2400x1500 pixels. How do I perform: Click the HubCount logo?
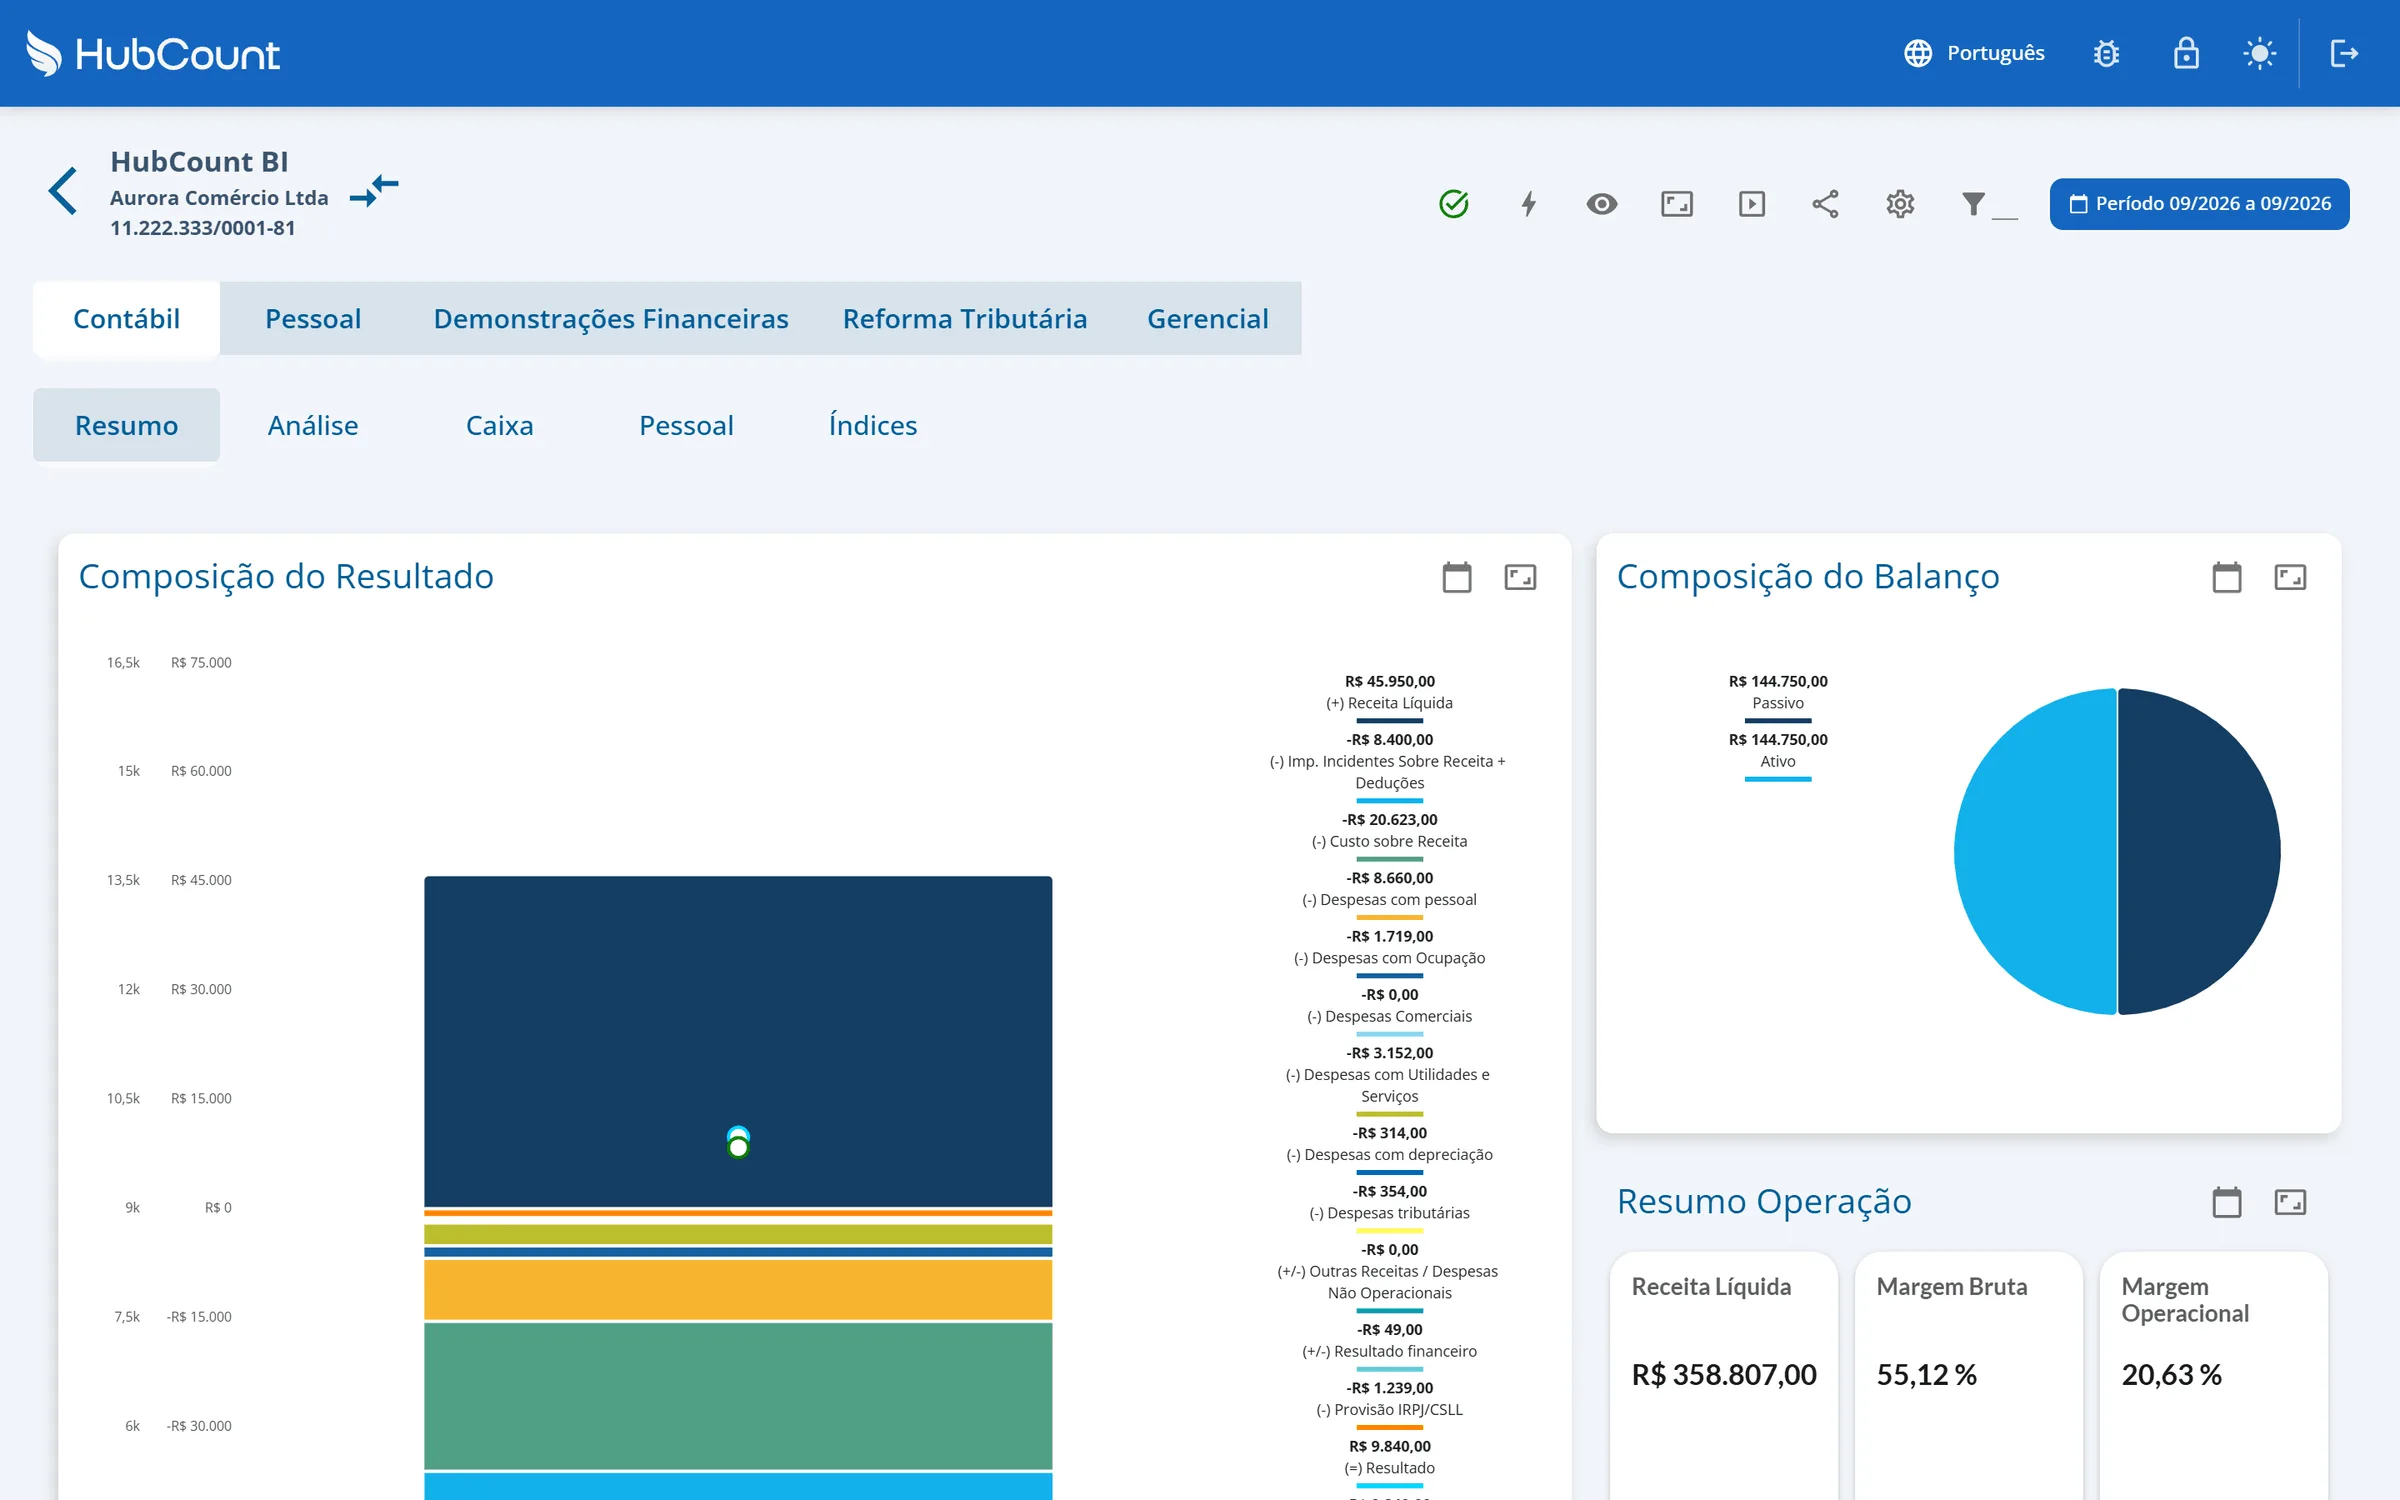click(152, 53)
